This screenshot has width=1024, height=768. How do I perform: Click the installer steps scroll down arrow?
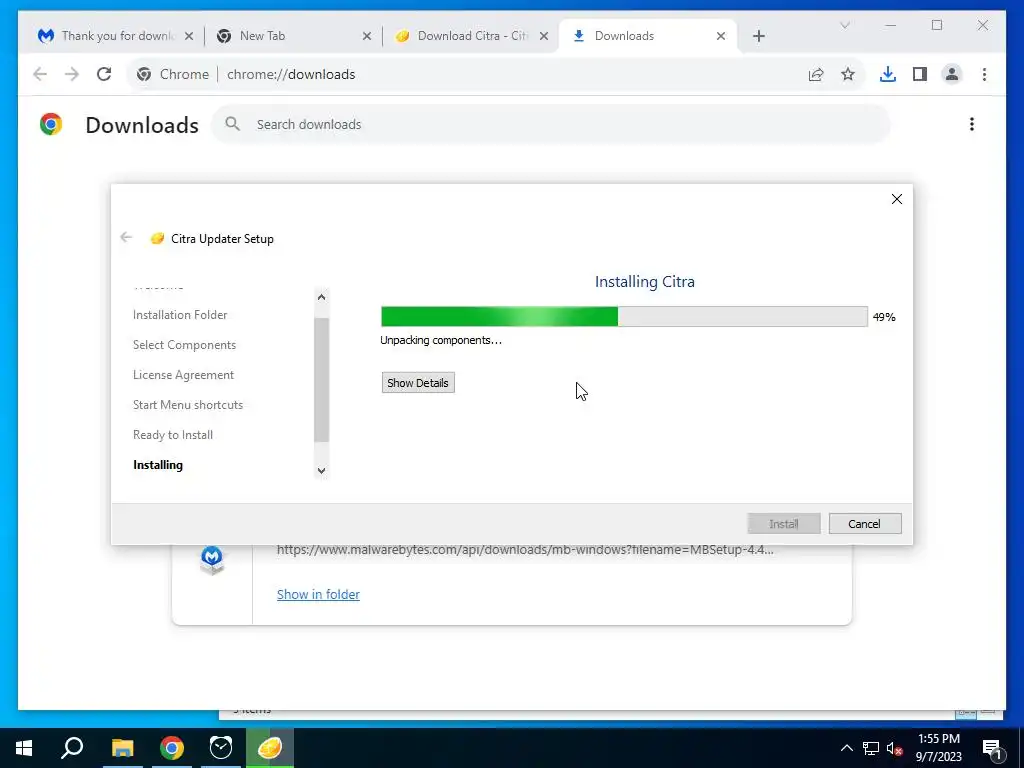321,470
